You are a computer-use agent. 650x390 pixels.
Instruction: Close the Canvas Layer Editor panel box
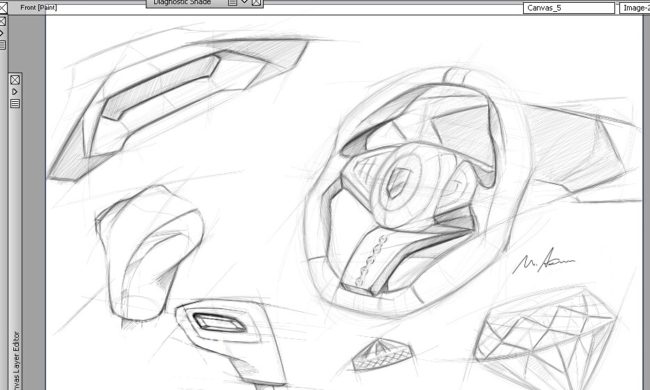point(15,79)
